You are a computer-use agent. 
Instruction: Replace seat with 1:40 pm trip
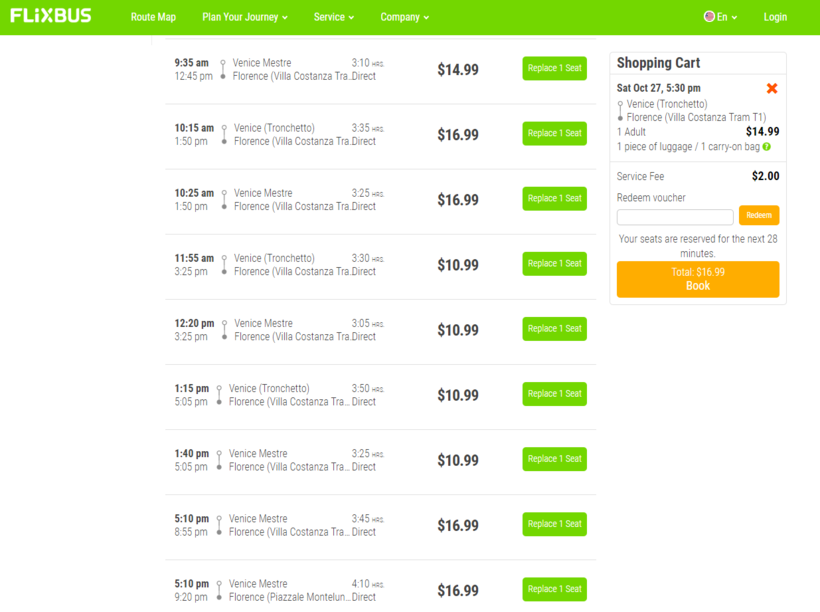[x=554, y=459]
